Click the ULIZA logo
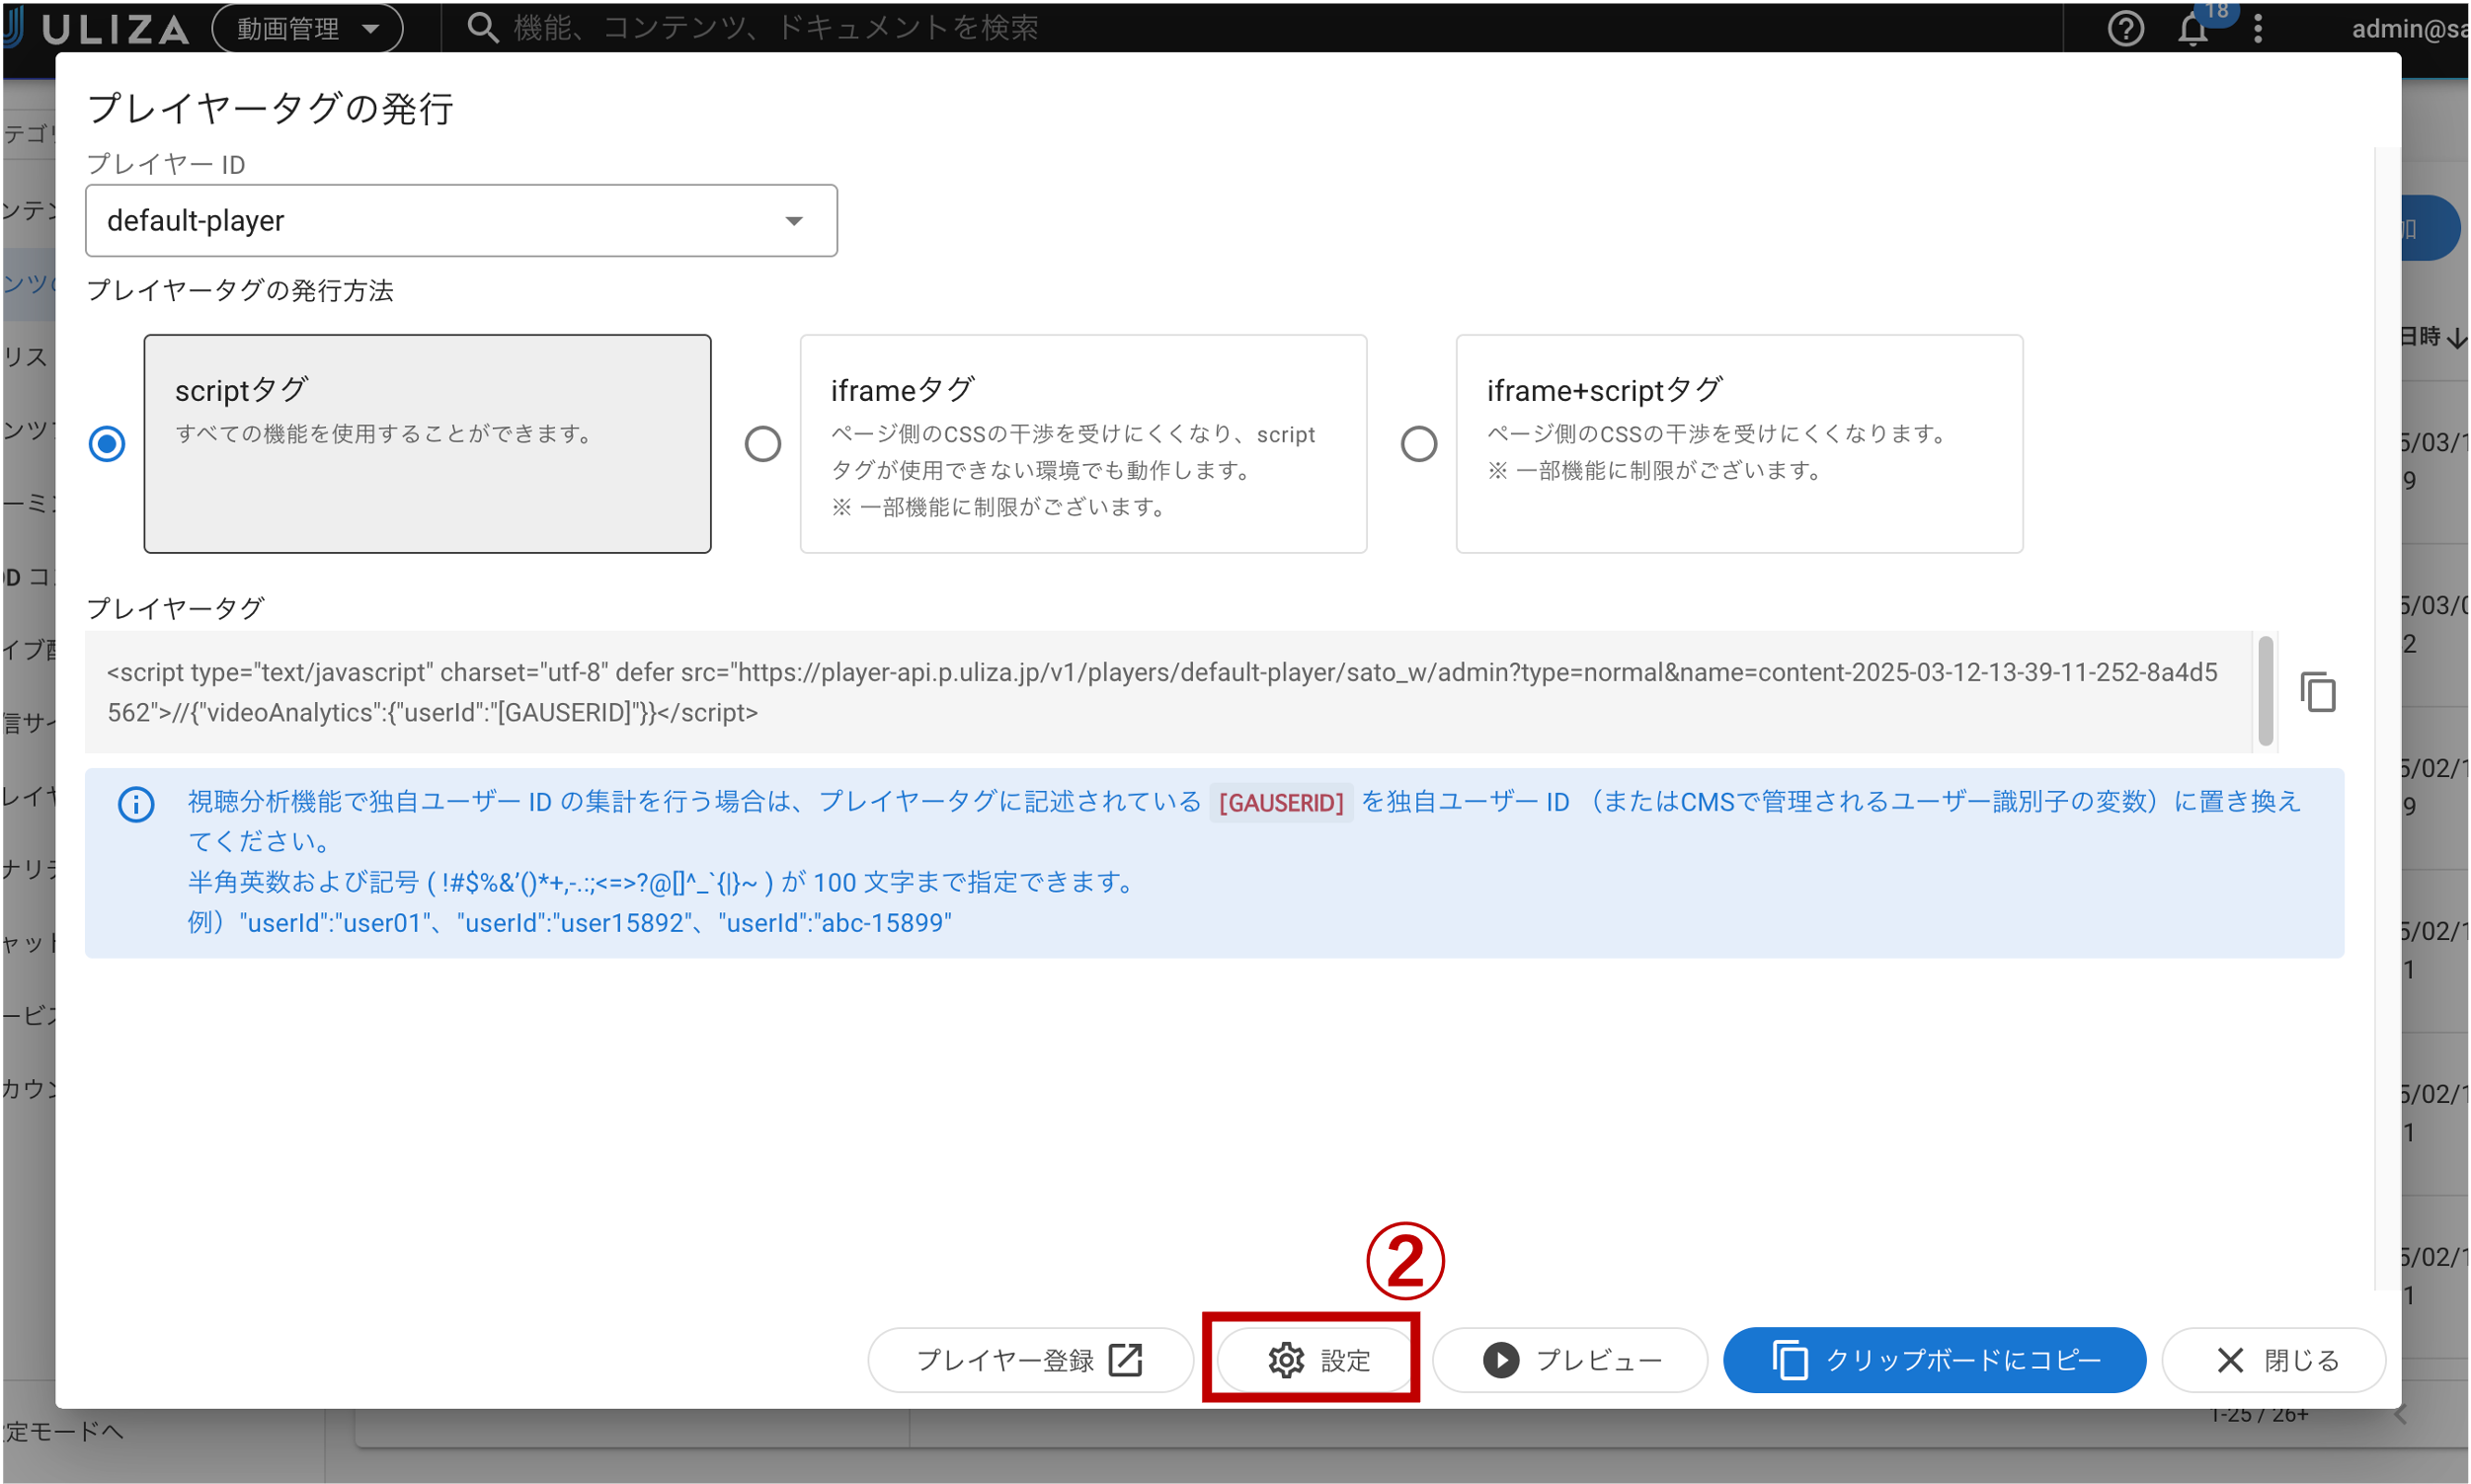2471x1484 pixels. pos(96,28)
